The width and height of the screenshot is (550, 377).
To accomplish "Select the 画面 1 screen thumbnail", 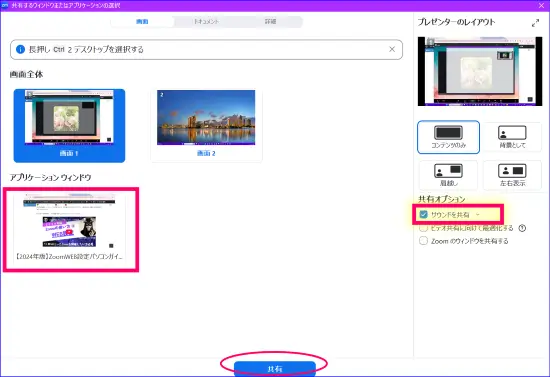I will click(69, 126).
